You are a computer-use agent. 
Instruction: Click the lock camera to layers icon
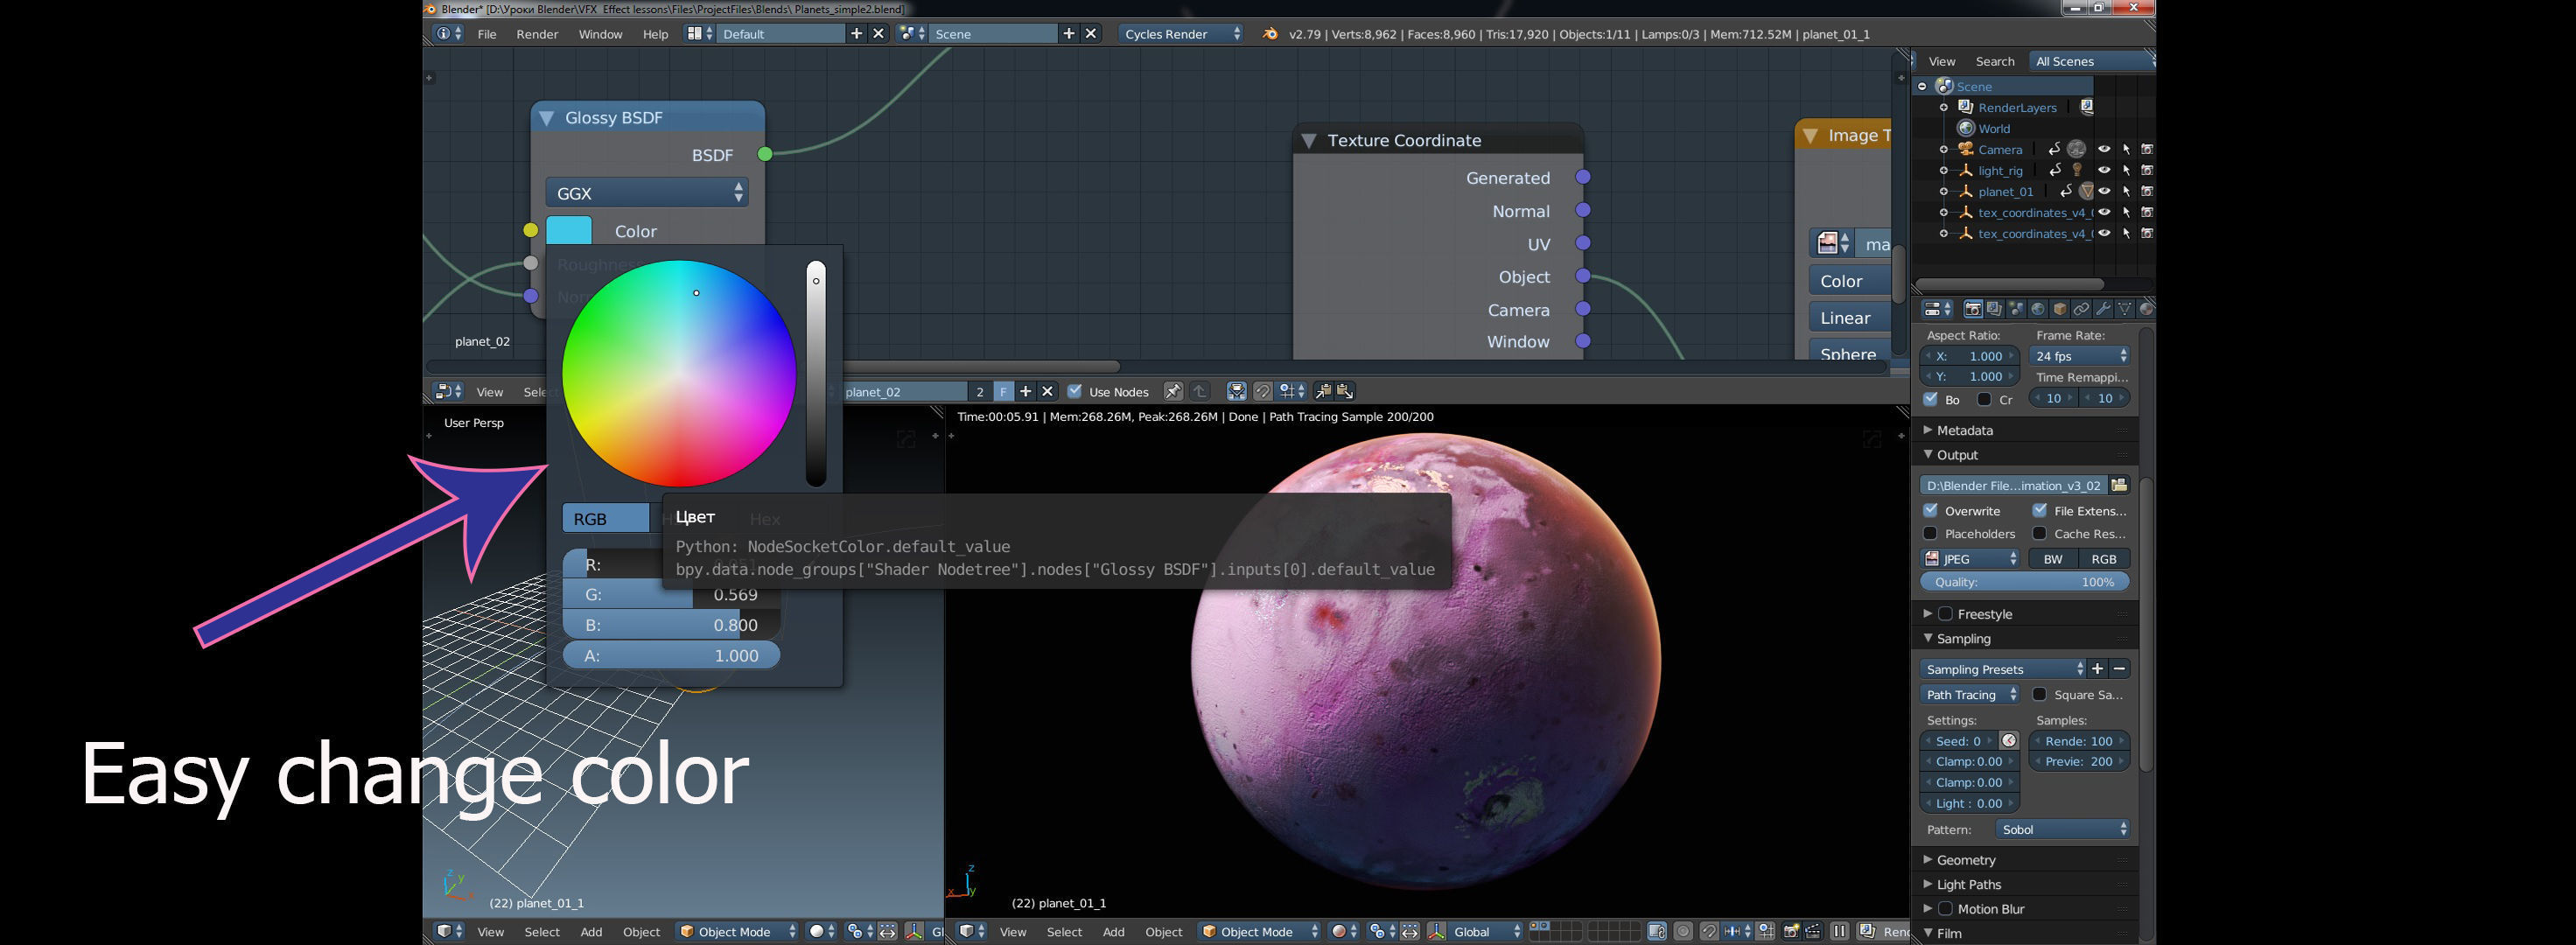1656,931
